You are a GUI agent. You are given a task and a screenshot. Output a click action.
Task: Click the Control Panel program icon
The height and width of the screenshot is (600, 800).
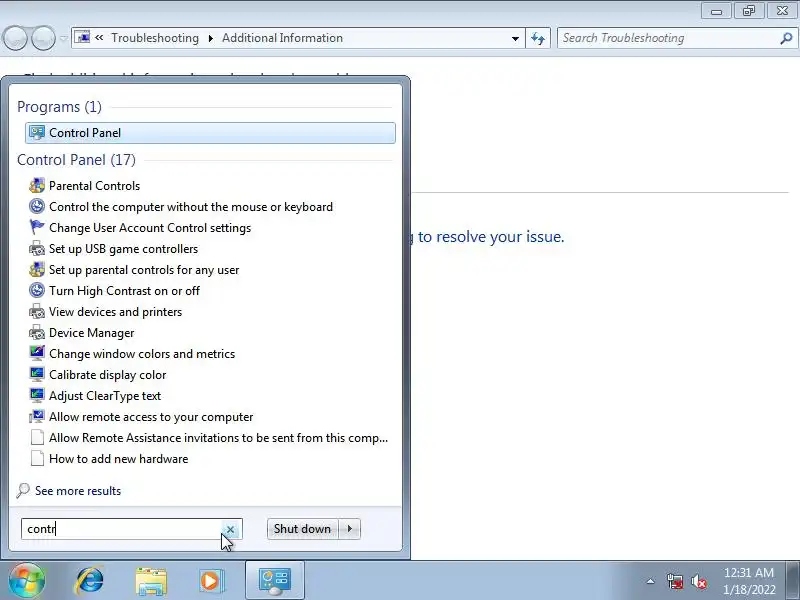37,133
